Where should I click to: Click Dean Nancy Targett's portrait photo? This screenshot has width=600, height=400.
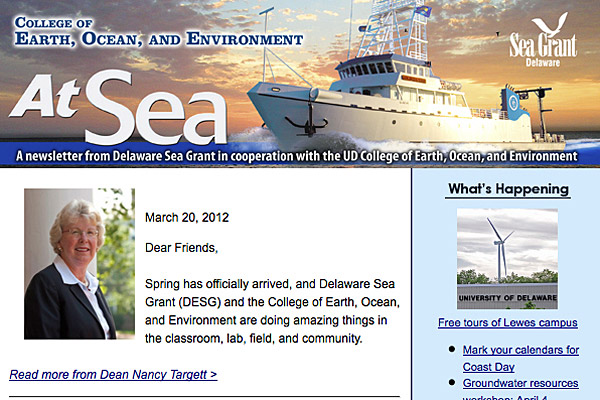pos(79,264)
